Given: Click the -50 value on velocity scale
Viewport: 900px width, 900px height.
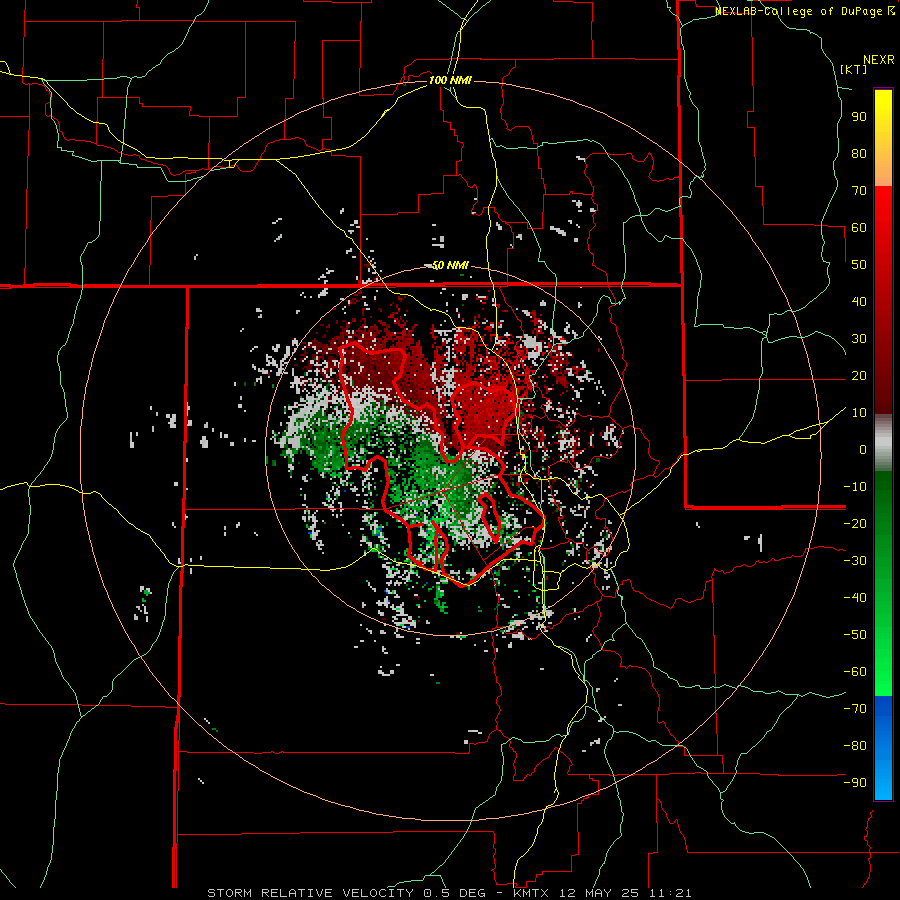Looking at the screenshot, I should coord(855,635).
